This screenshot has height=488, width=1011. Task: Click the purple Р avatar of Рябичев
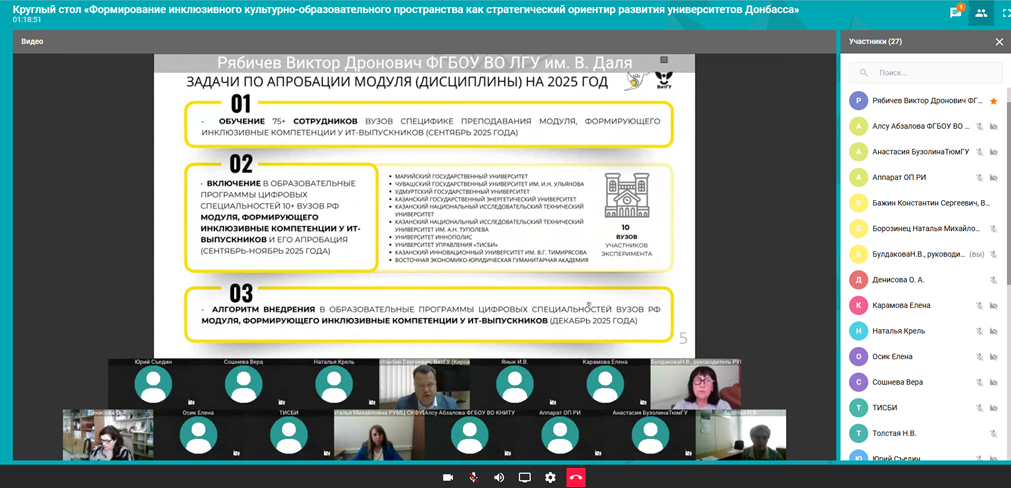click(858, 101)
